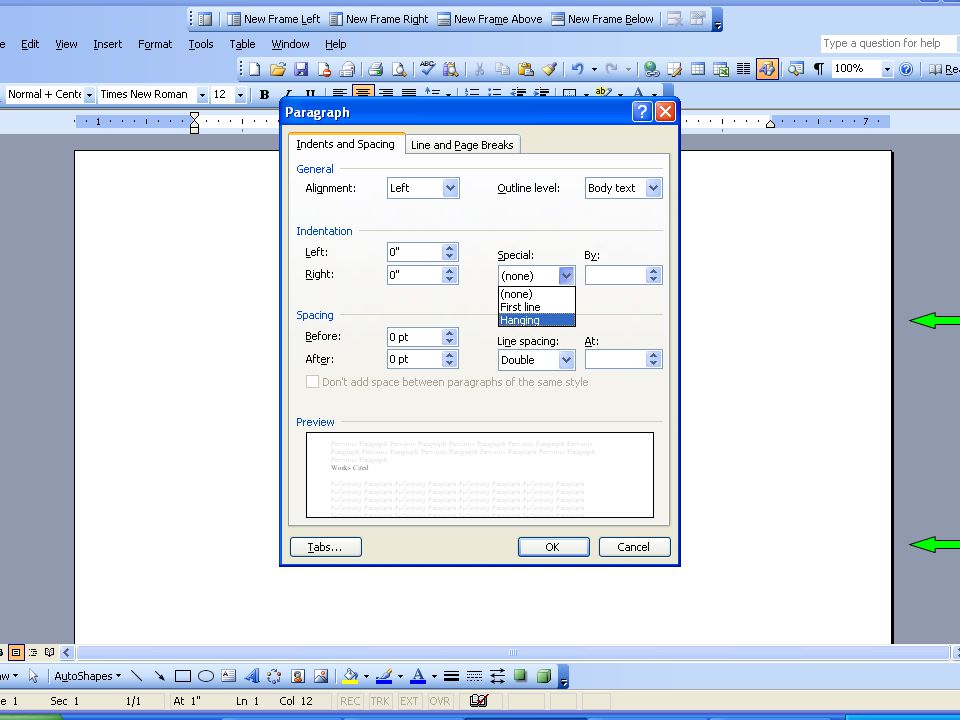Image resolution: width=960 pixels, height=720 pixels.
Task: Toggle Center alignment in formatting toolbar
Action: coord(363,93)
